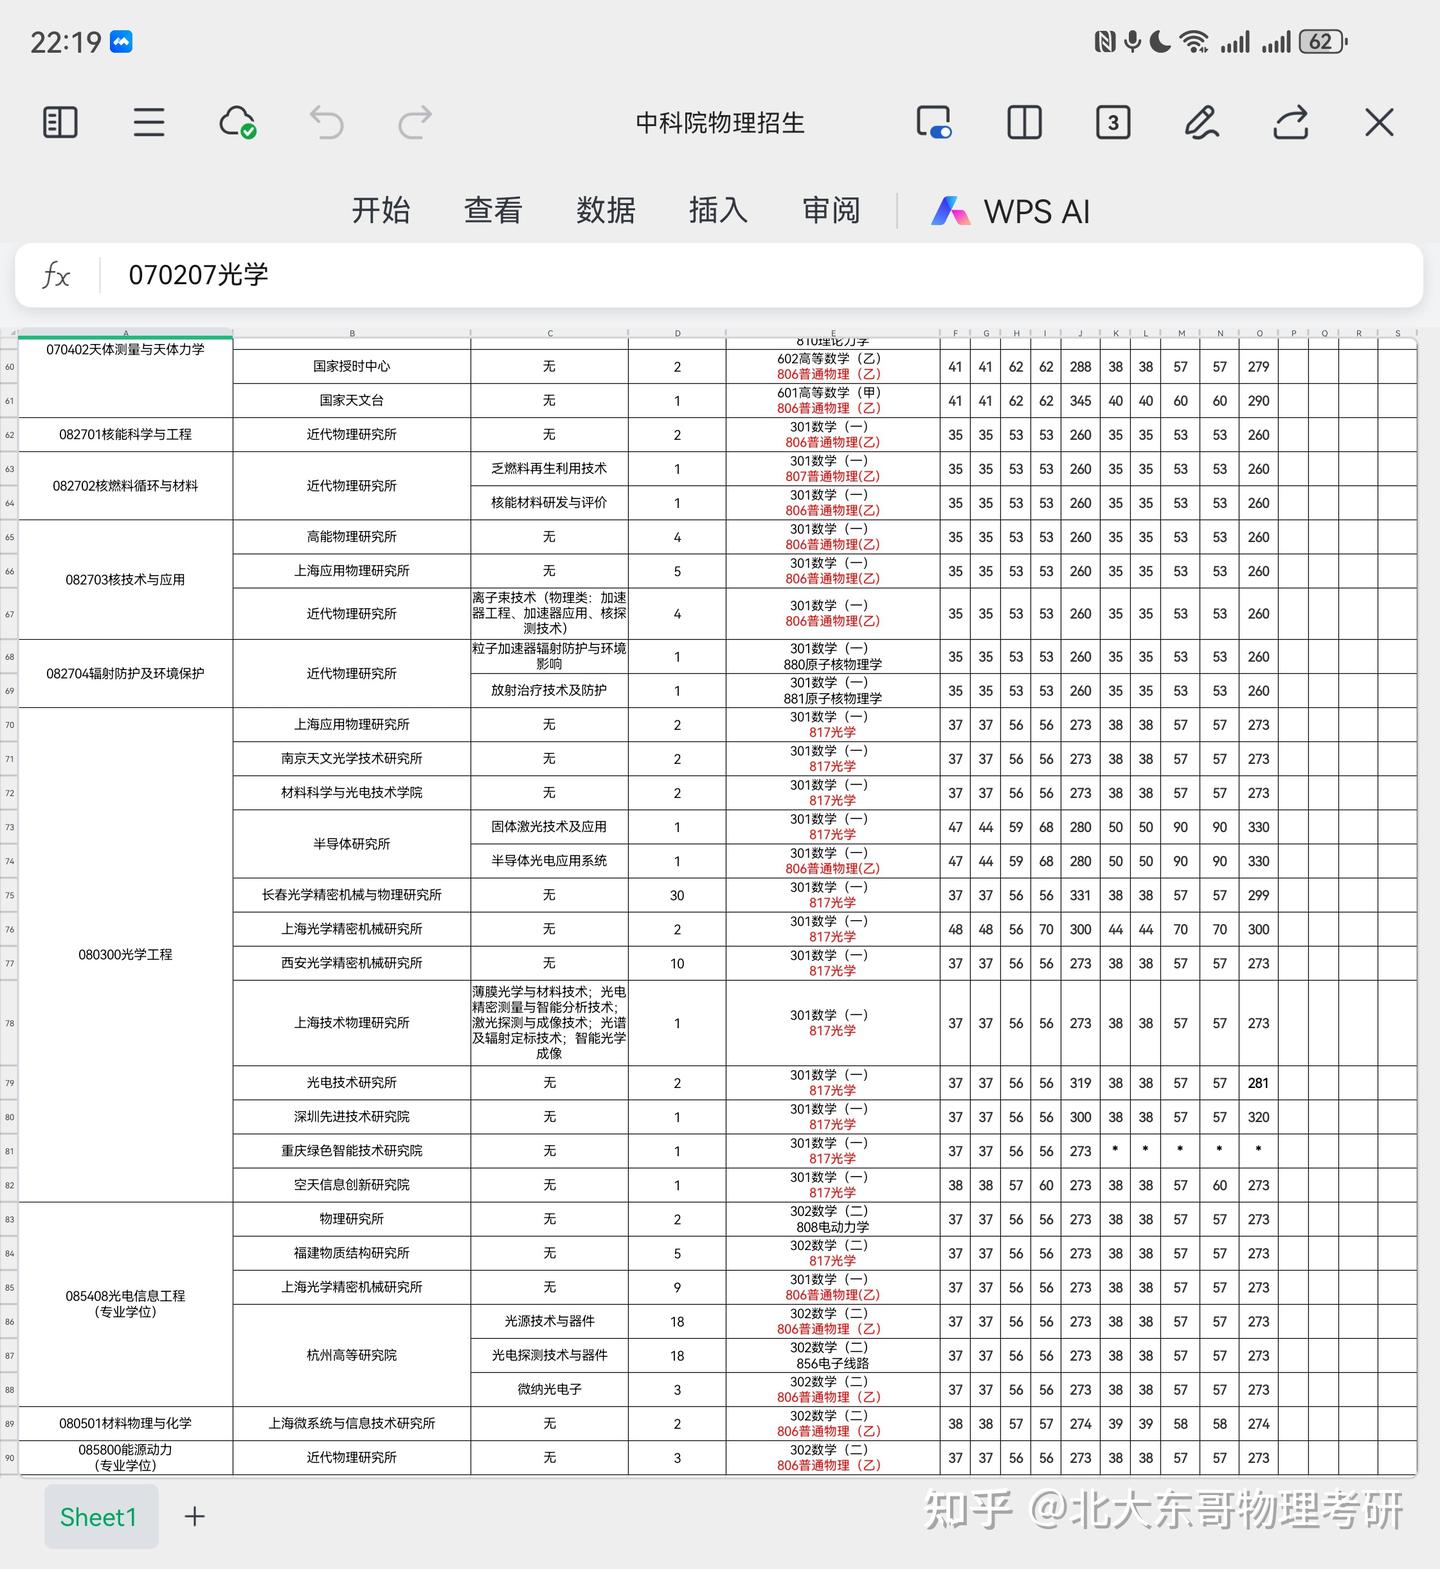Open the 开始 tab
Screen dimensions: 1440x1569
pos(381,210)
